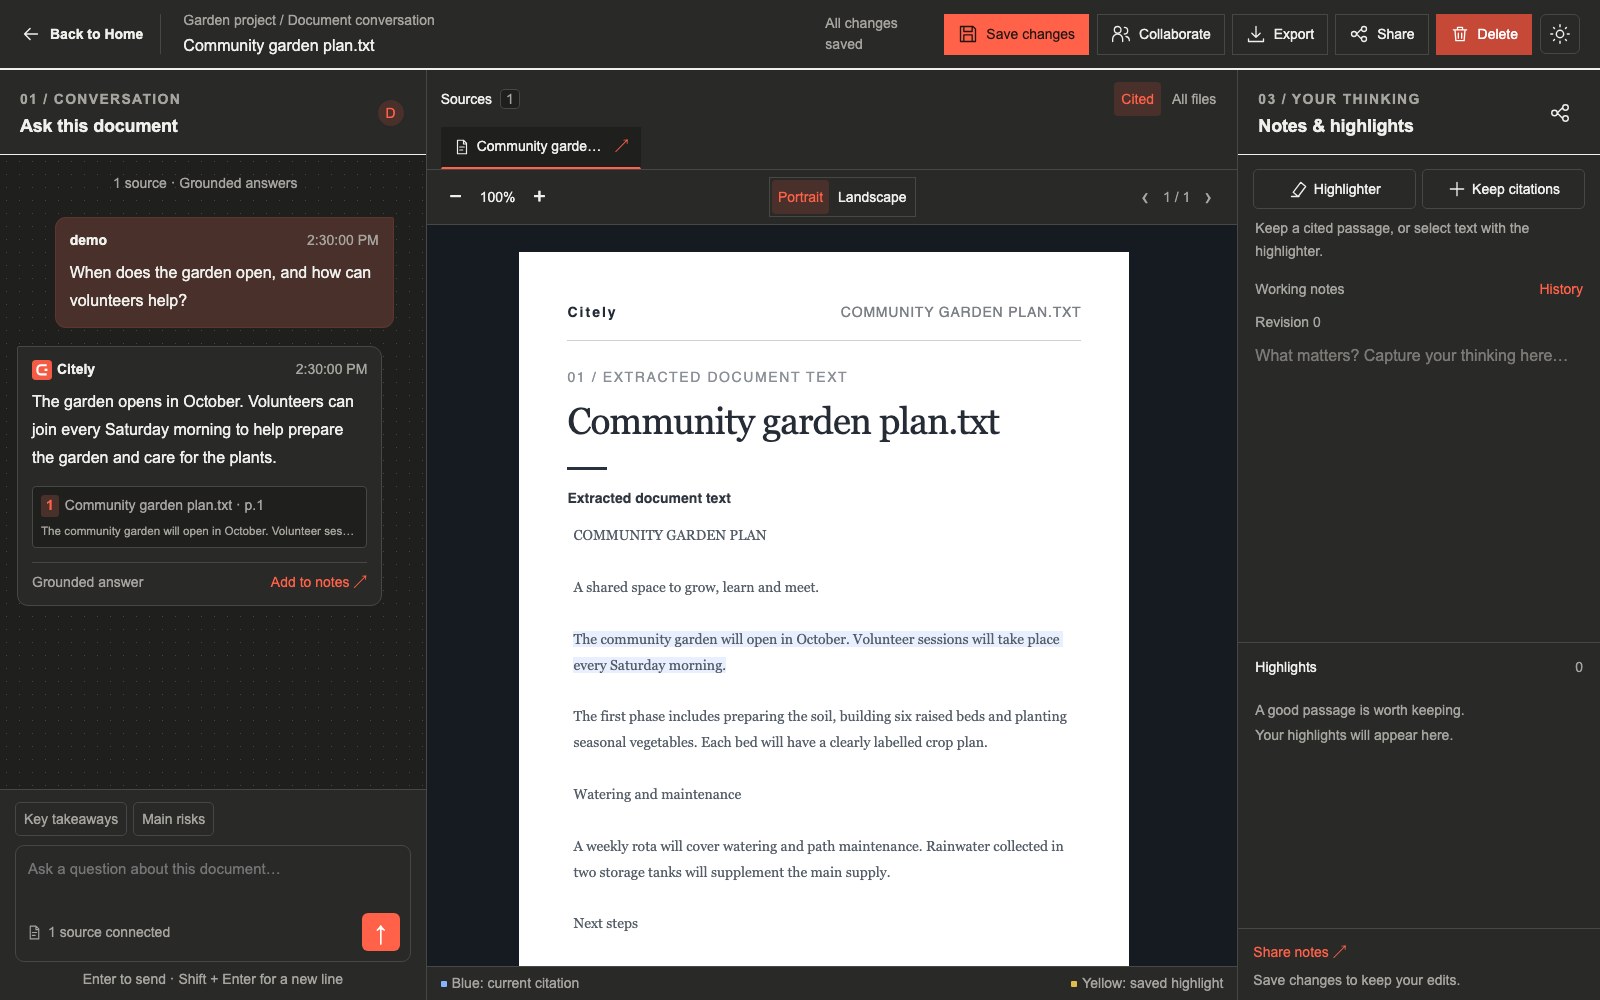Open Collaborate options

(1161, 34)
